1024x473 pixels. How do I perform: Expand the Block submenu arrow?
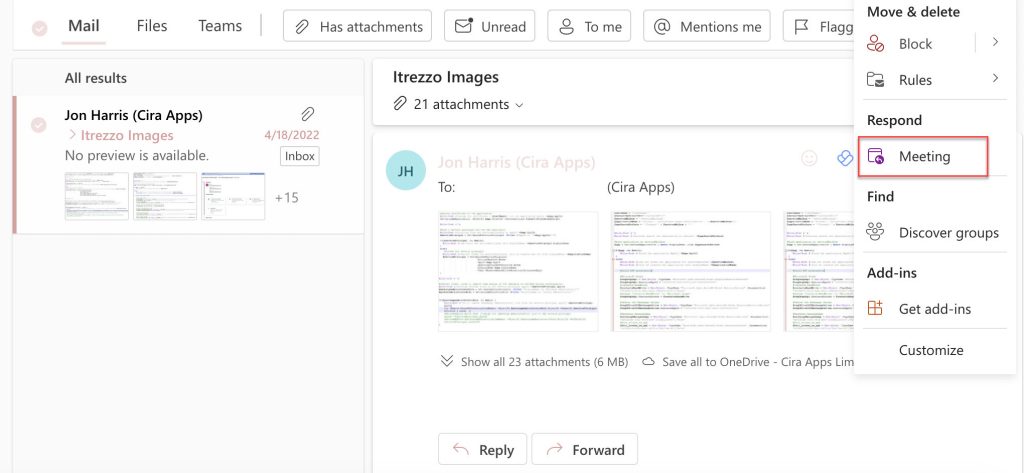pos(995,43)
